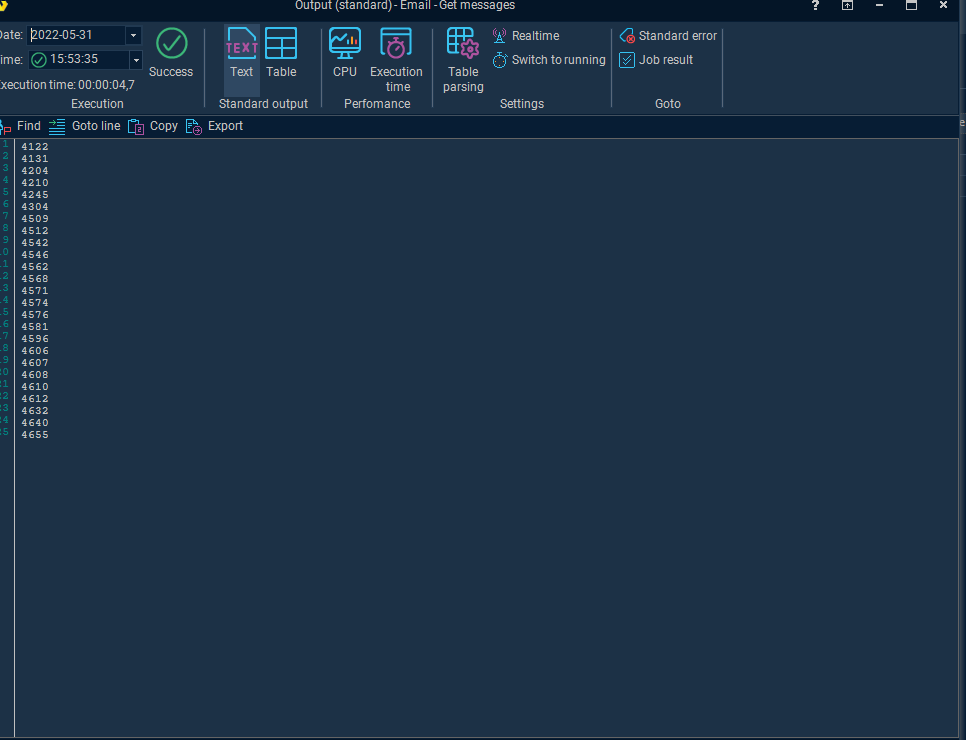The width and height of the screenshot is (966, 740).
Task: Go to Standard error output
Action: point(668,36)
